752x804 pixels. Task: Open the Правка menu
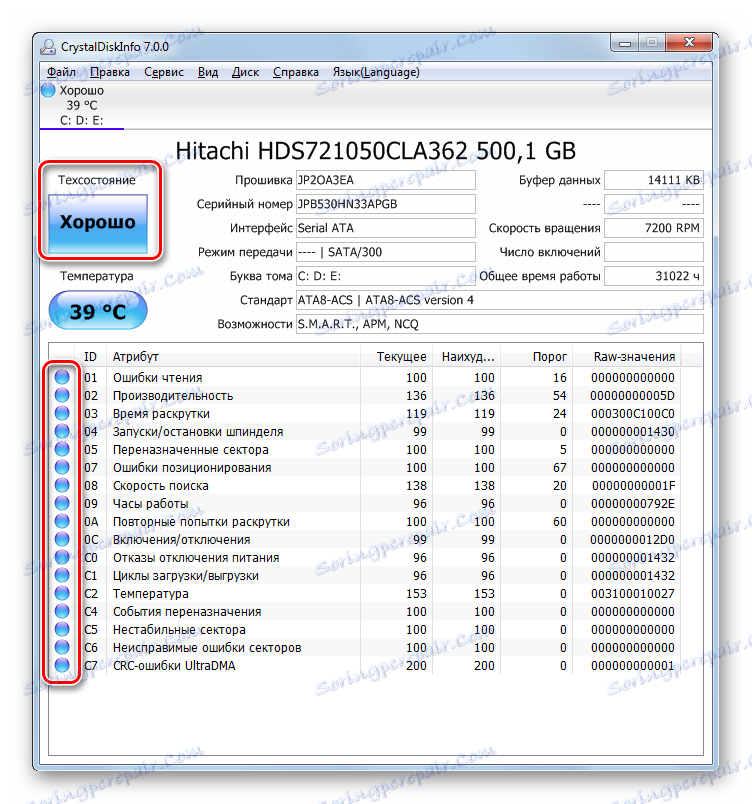pyautogui.click(x=110, y=72)
